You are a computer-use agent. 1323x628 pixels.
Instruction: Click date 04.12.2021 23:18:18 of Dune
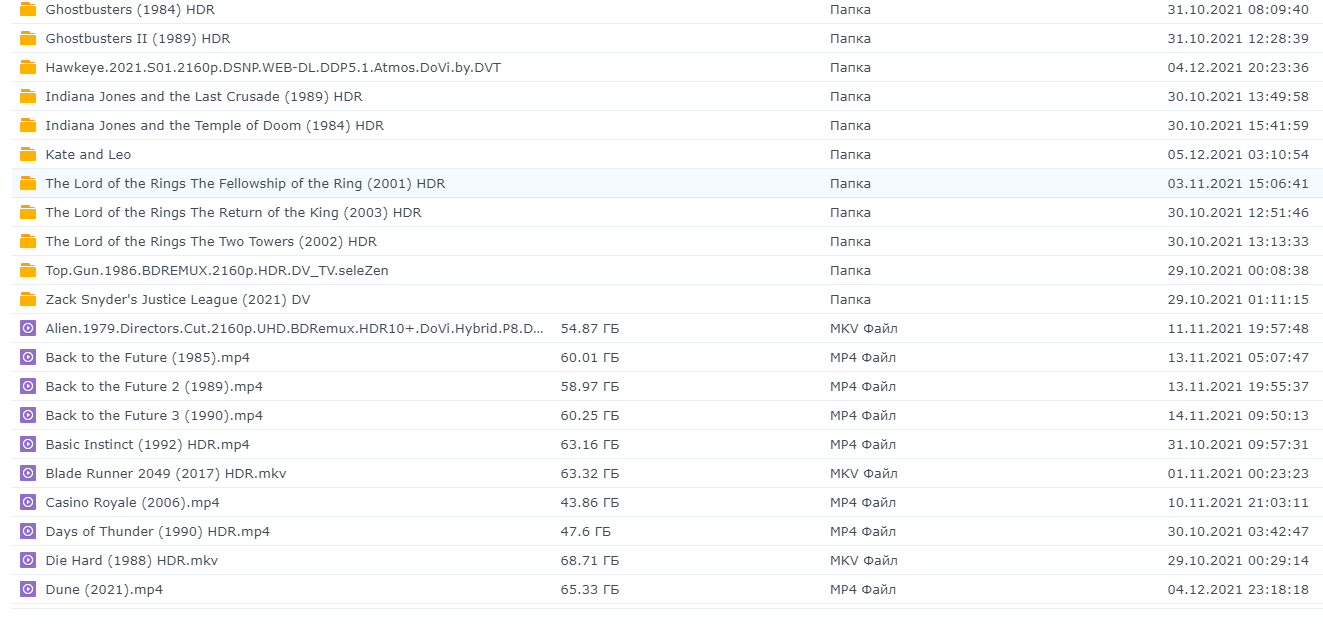pyautogui.click(x=1238, y=590)
